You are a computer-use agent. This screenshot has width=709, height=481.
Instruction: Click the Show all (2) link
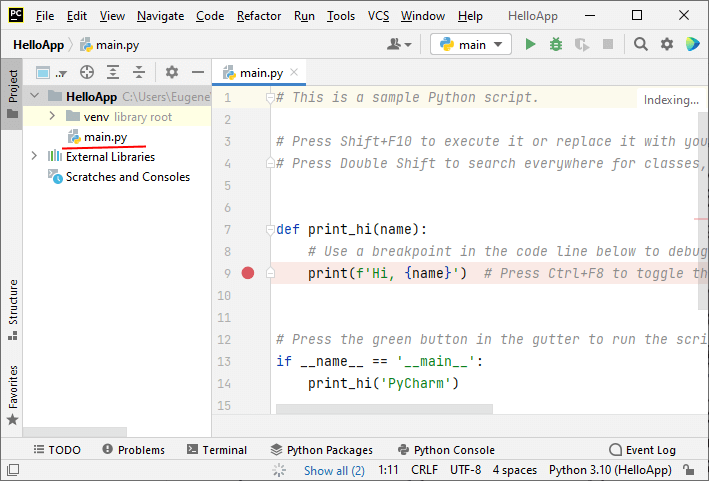coord(334,470)
